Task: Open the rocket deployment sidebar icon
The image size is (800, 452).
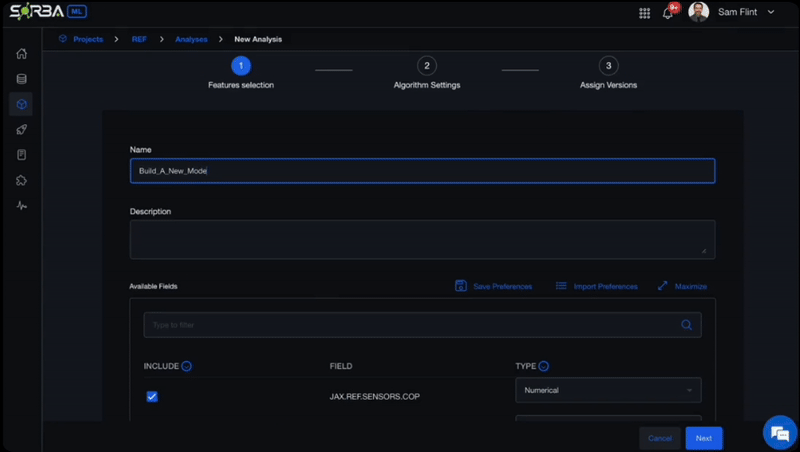Action: pos(21,130)
